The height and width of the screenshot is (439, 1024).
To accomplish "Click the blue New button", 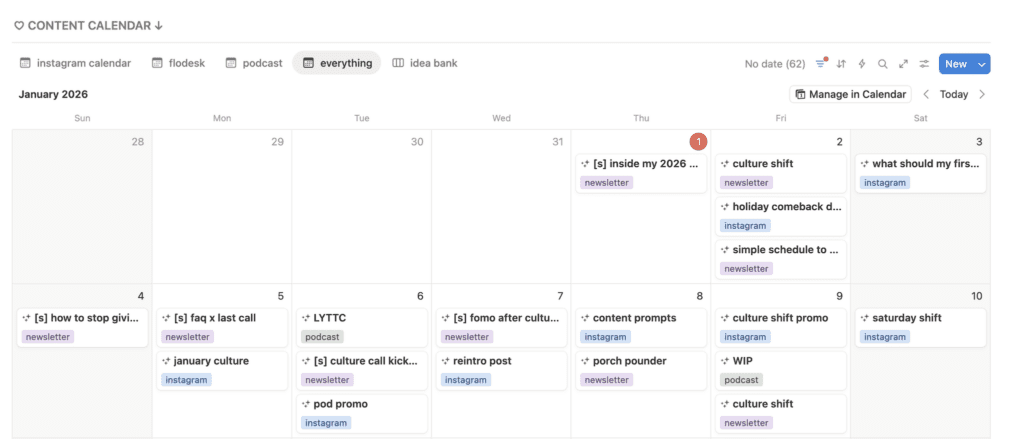I will (x=955, y=64).
